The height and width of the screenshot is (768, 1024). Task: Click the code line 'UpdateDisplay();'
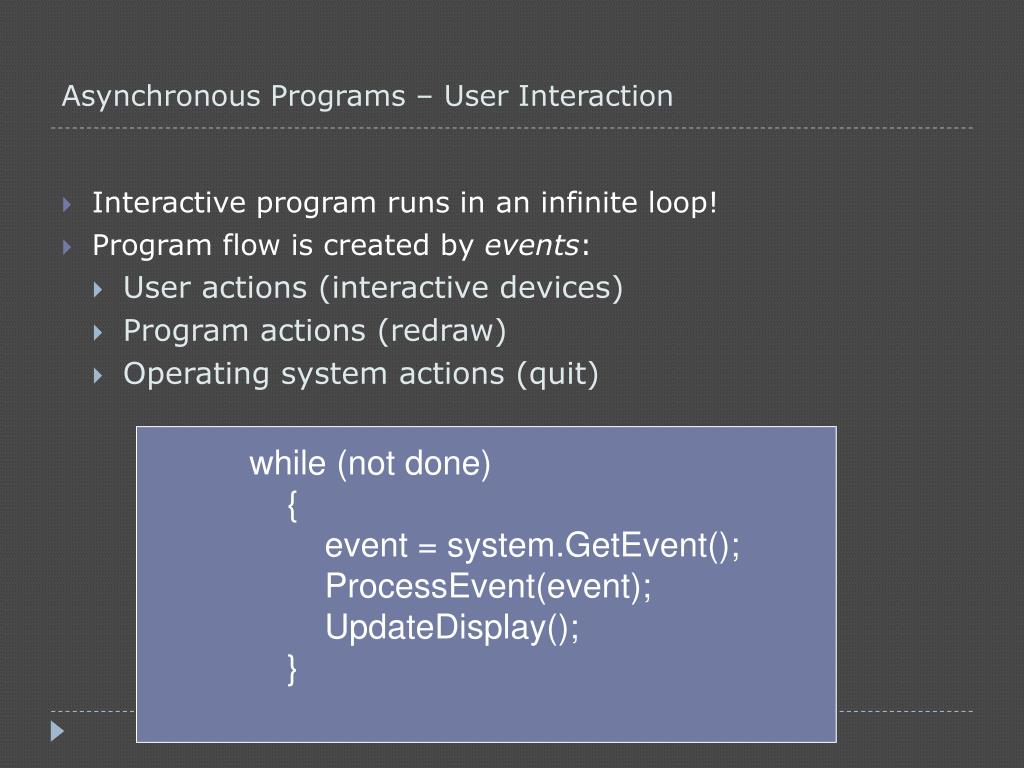452,628
